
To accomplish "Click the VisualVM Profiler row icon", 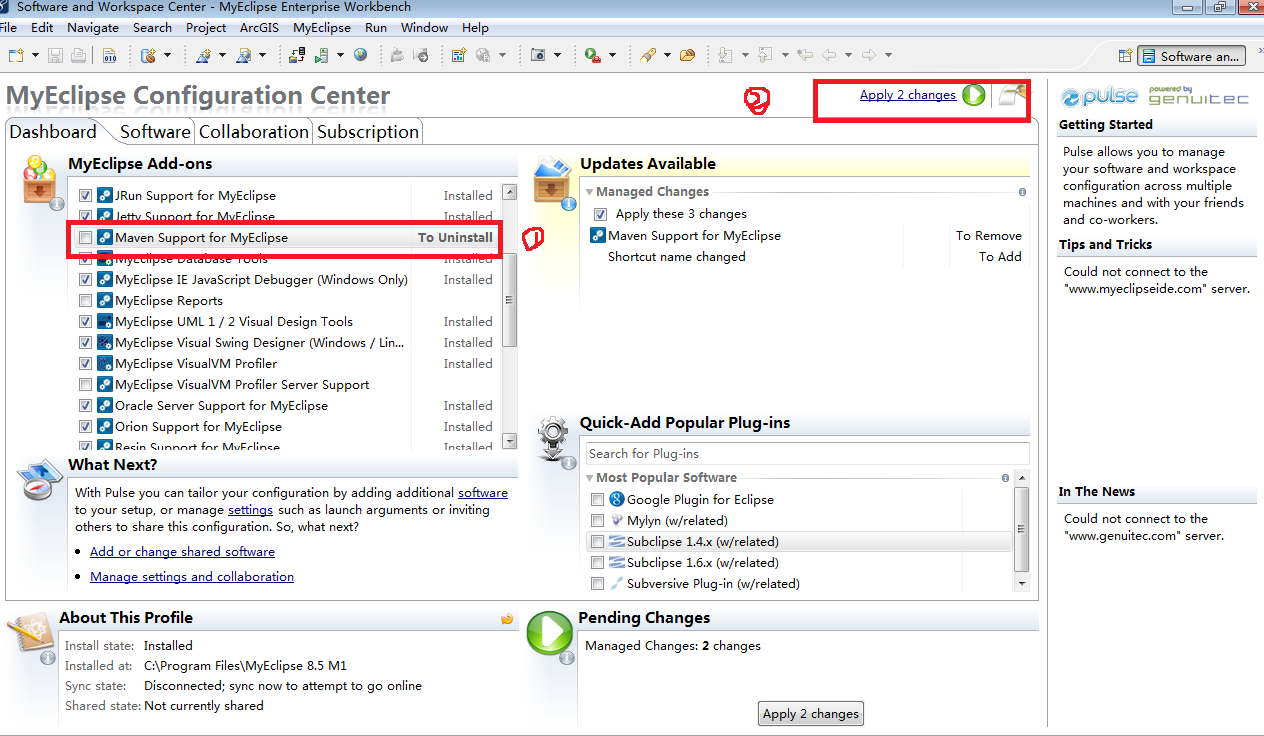I will tap(105, 364).
